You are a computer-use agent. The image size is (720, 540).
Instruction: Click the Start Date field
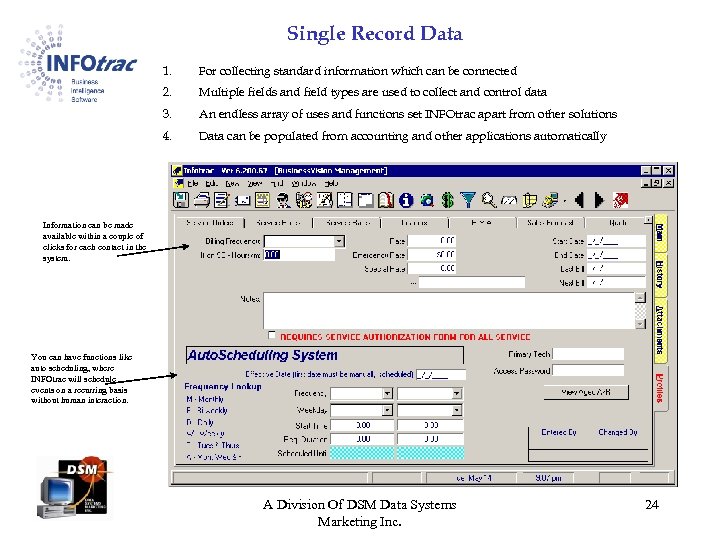point(616,241)
